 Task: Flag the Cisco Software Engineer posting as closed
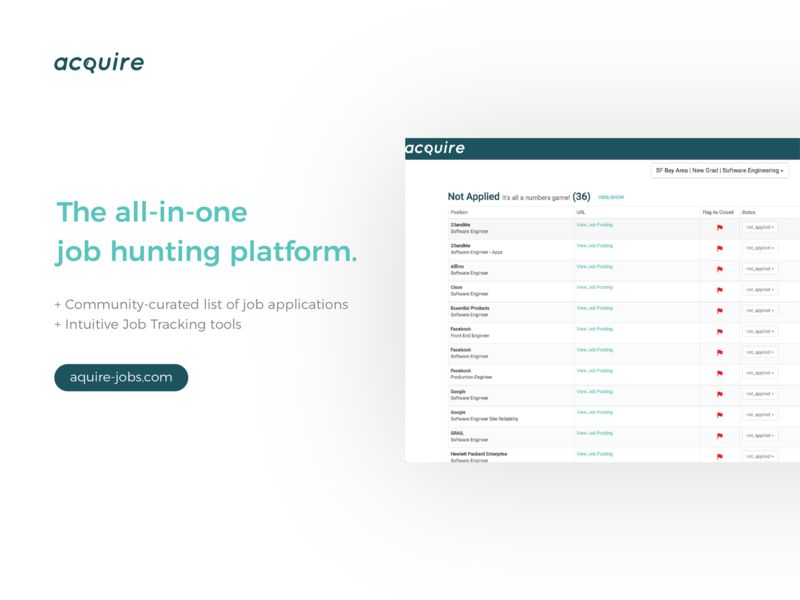719,290
